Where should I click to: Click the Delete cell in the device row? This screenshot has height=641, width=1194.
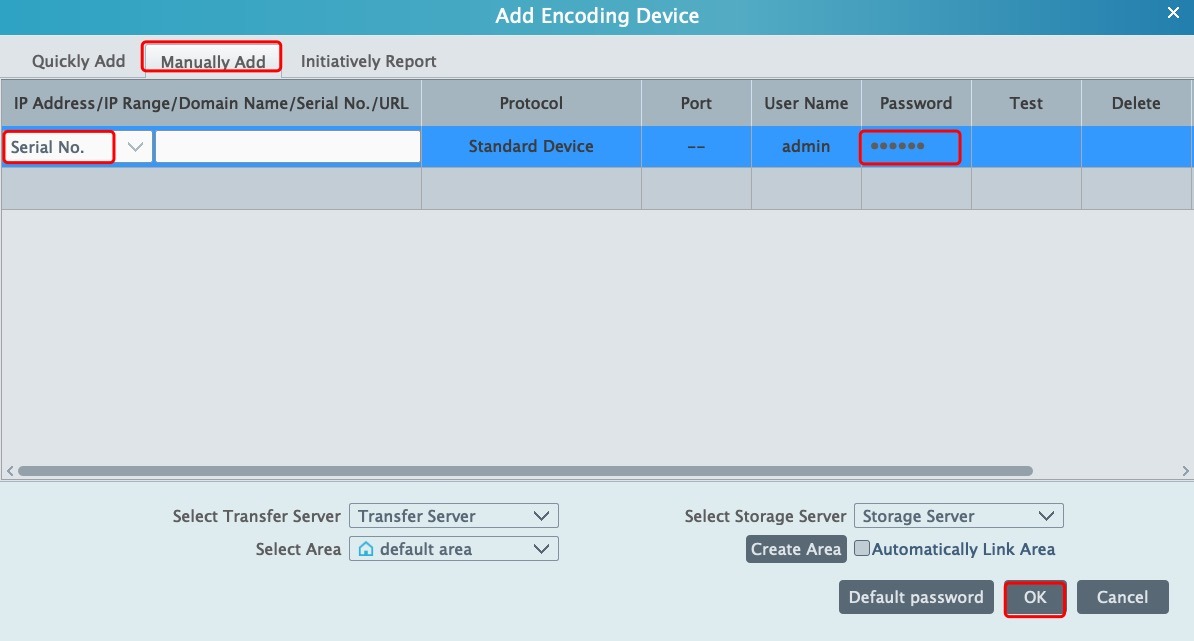[x=1136, y=147]
